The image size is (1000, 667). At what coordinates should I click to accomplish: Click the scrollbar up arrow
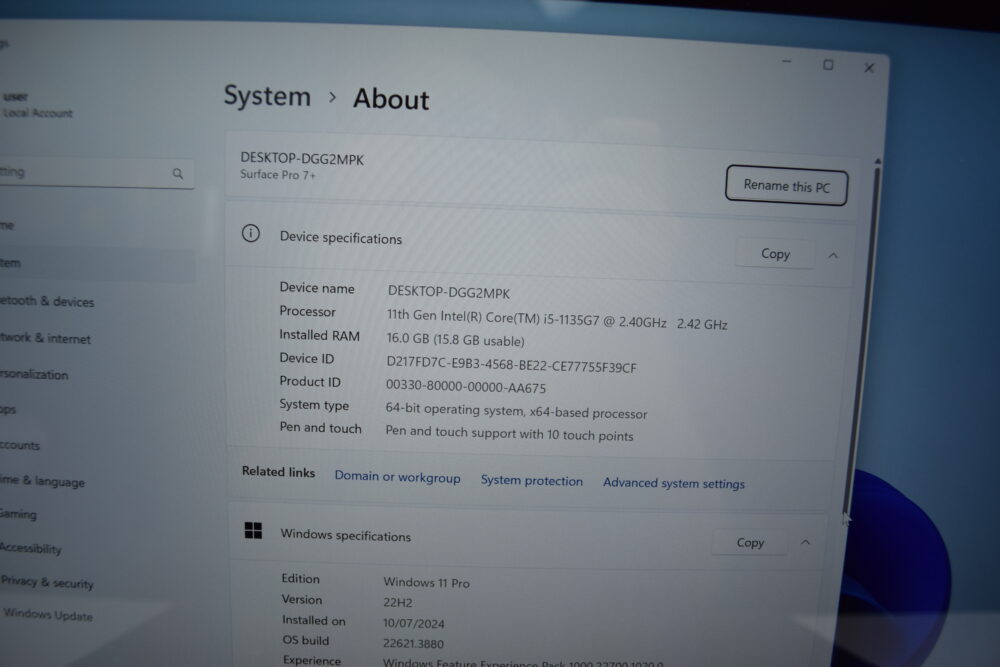click(x=878, y=161)
